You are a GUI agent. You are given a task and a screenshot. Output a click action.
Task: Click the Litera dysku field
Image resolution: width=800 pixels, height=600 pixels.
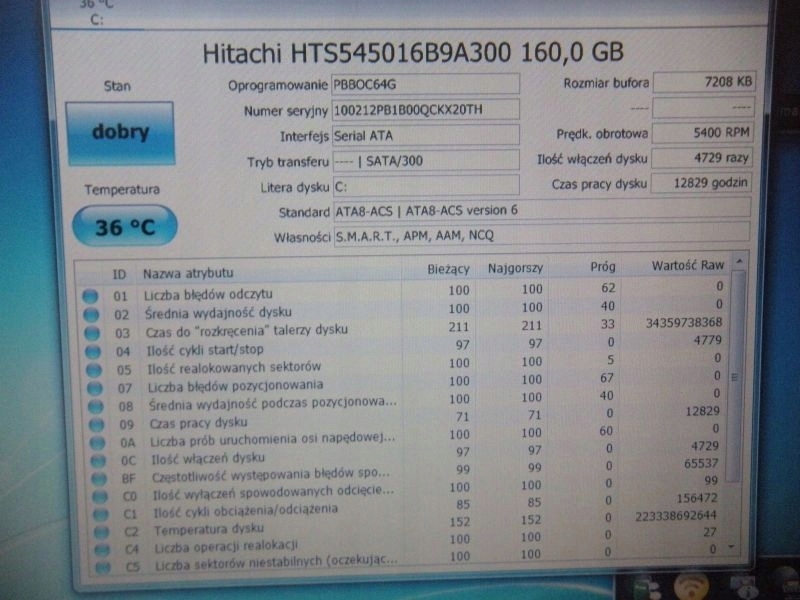pyautogui.click(x=426, y=186)
